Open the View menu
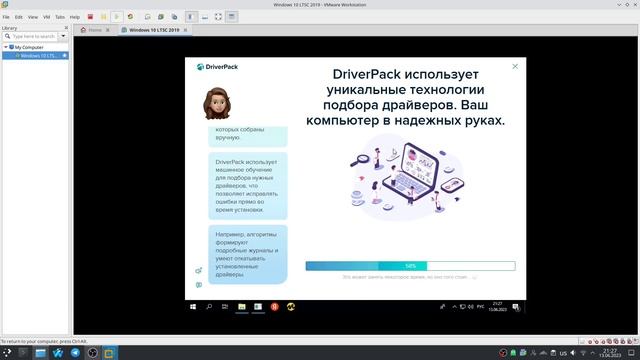This screenshot has width=640, height=360. (x=33, y=17)
